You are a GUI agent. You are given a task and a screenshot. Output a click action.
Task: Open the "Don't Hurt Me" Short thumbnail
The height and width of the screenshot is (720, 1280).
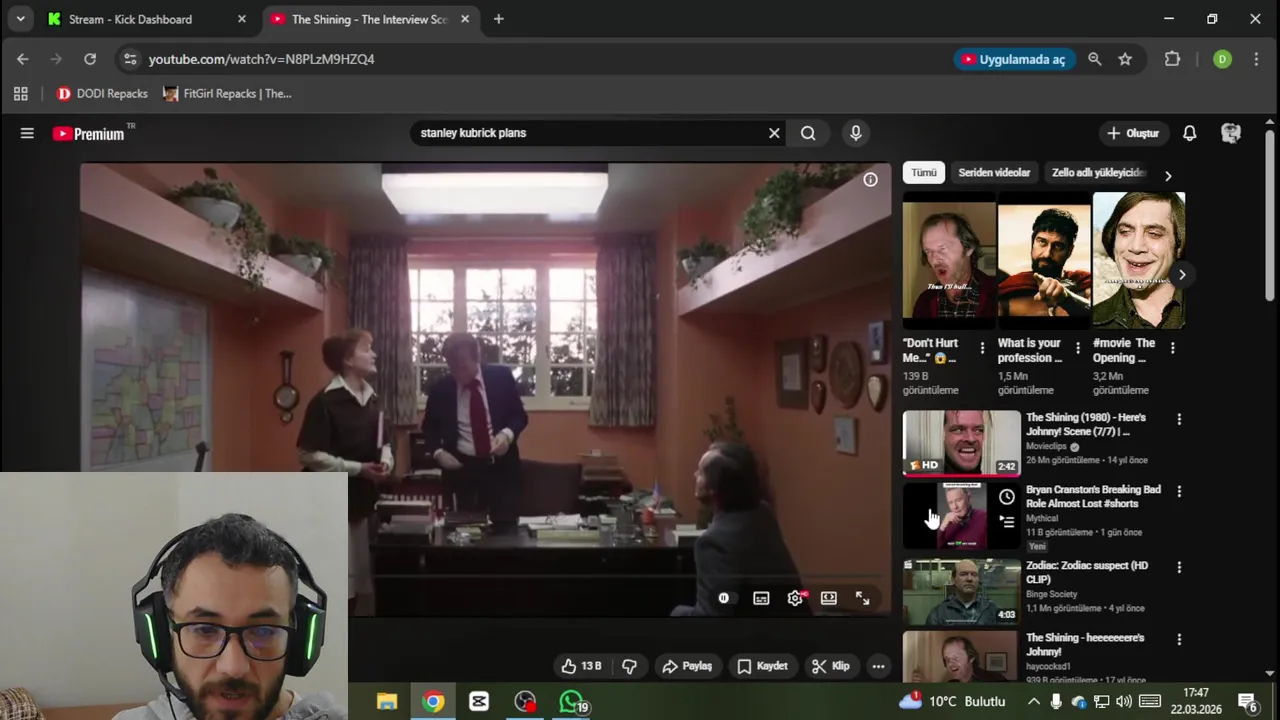[x=949, y=261]
